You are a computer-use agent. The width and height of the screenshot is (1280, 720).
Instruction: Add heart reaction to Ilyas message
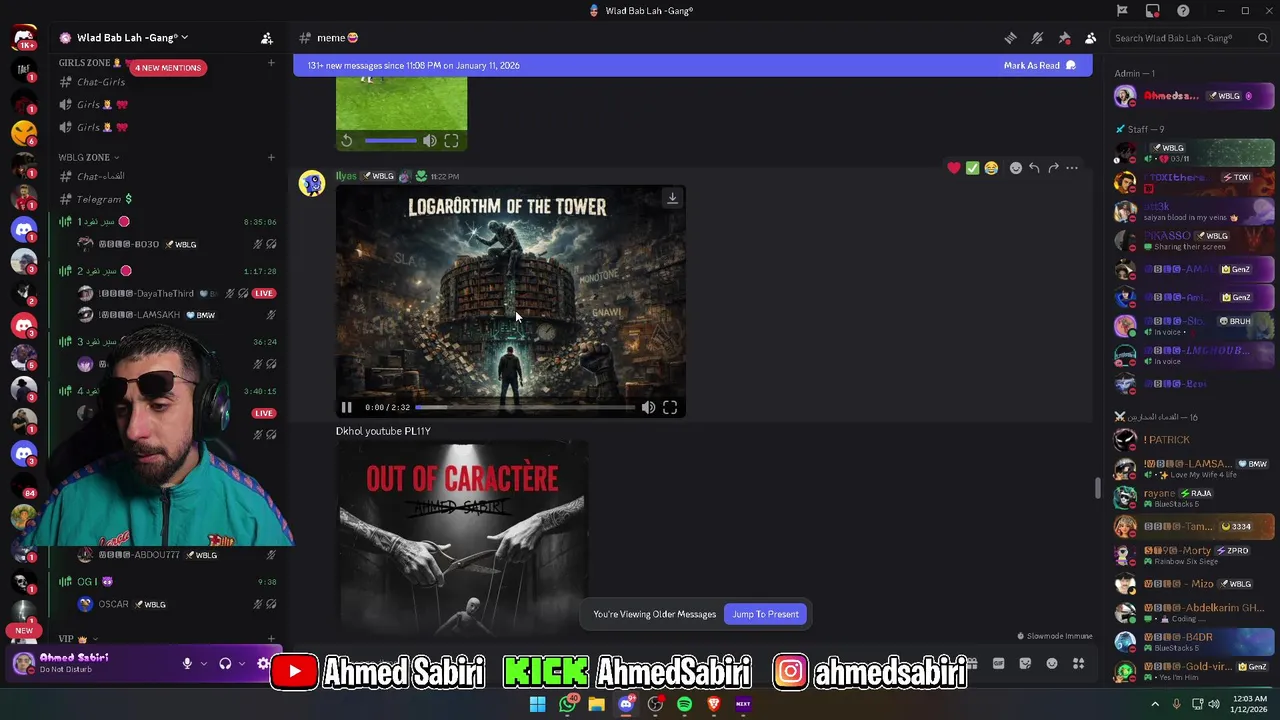[x=954, y=168]
